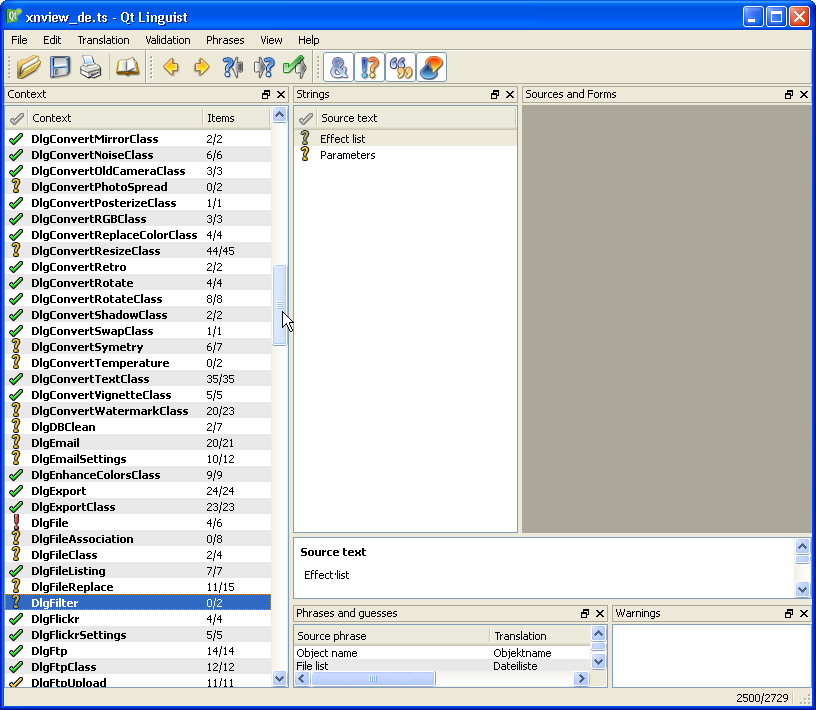Toggle ending punctuation validation icon

[369, 67]
